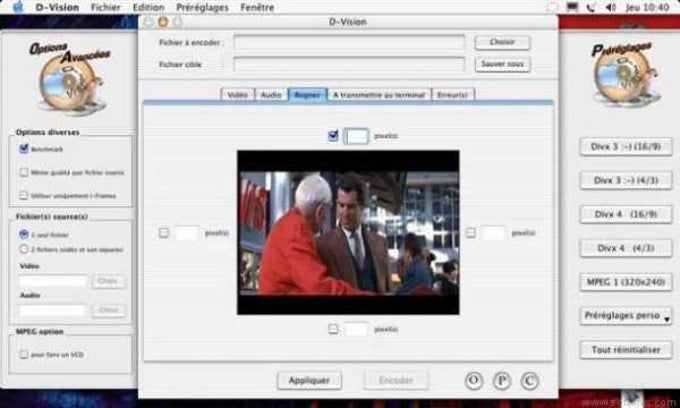Click the video preview thumbnail
Viewport: 680px width, 408px height.
pos(348,232)
